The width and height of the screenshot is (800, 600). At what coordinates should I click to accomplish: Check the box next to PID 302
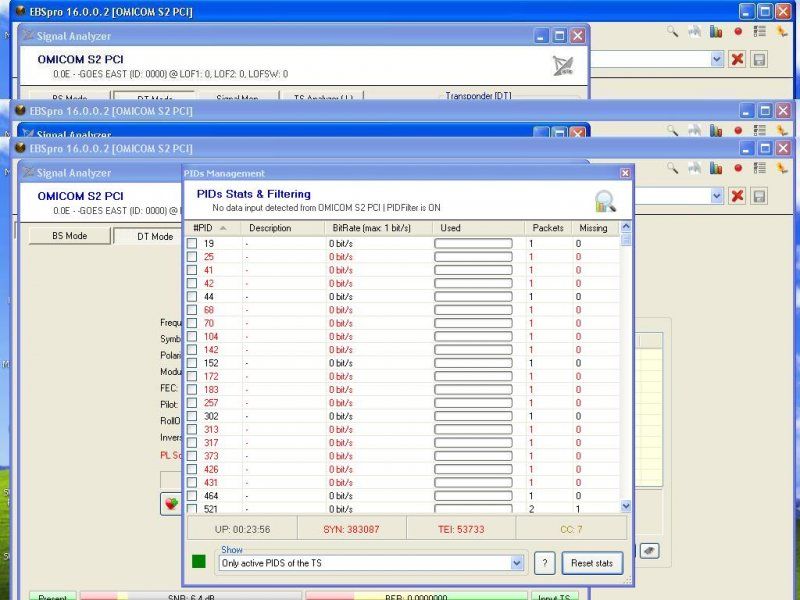192,416
